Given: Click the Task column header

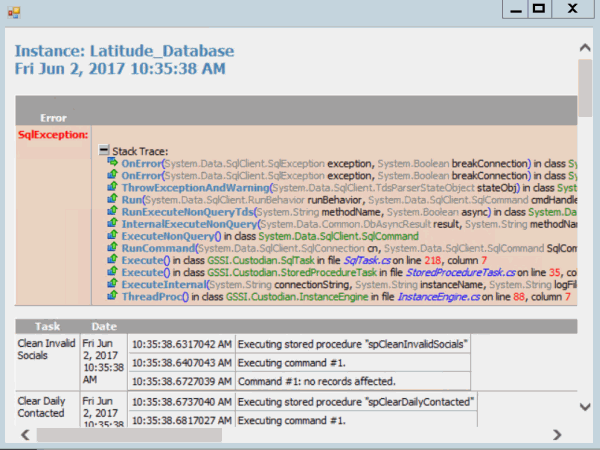Looking at the screenshot, I should coord(47,326).
